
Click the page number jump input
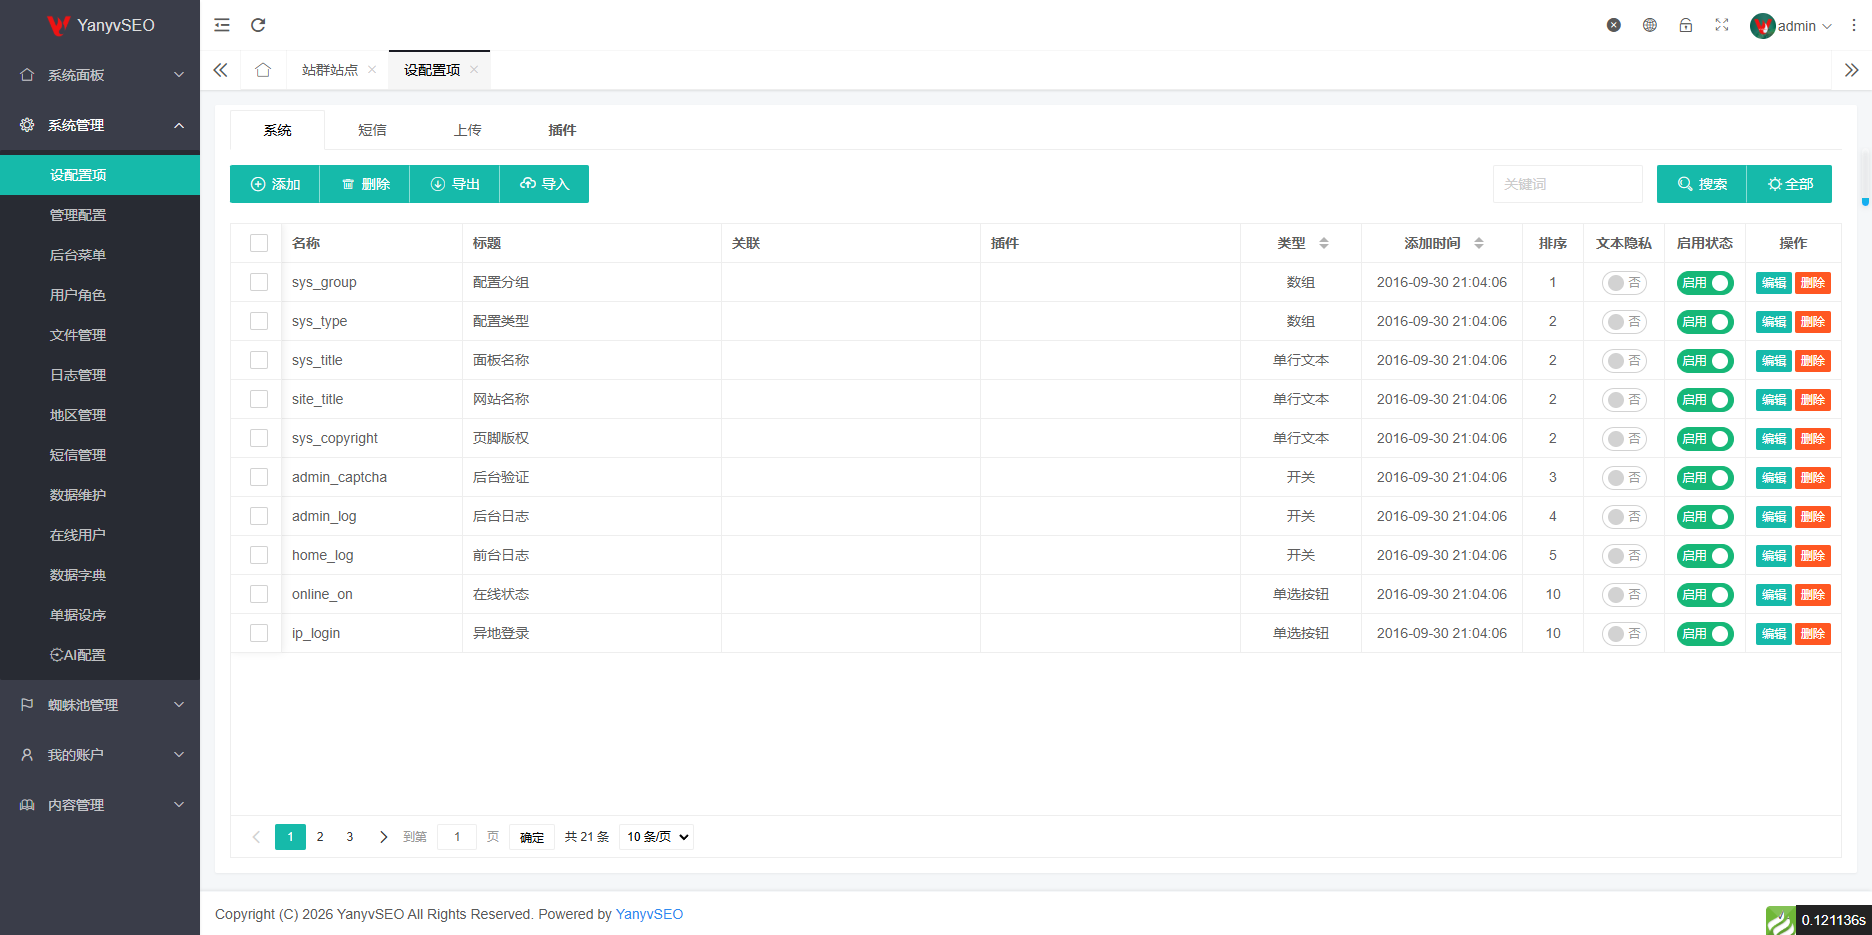pyautogui.click(x=457, y=837)
